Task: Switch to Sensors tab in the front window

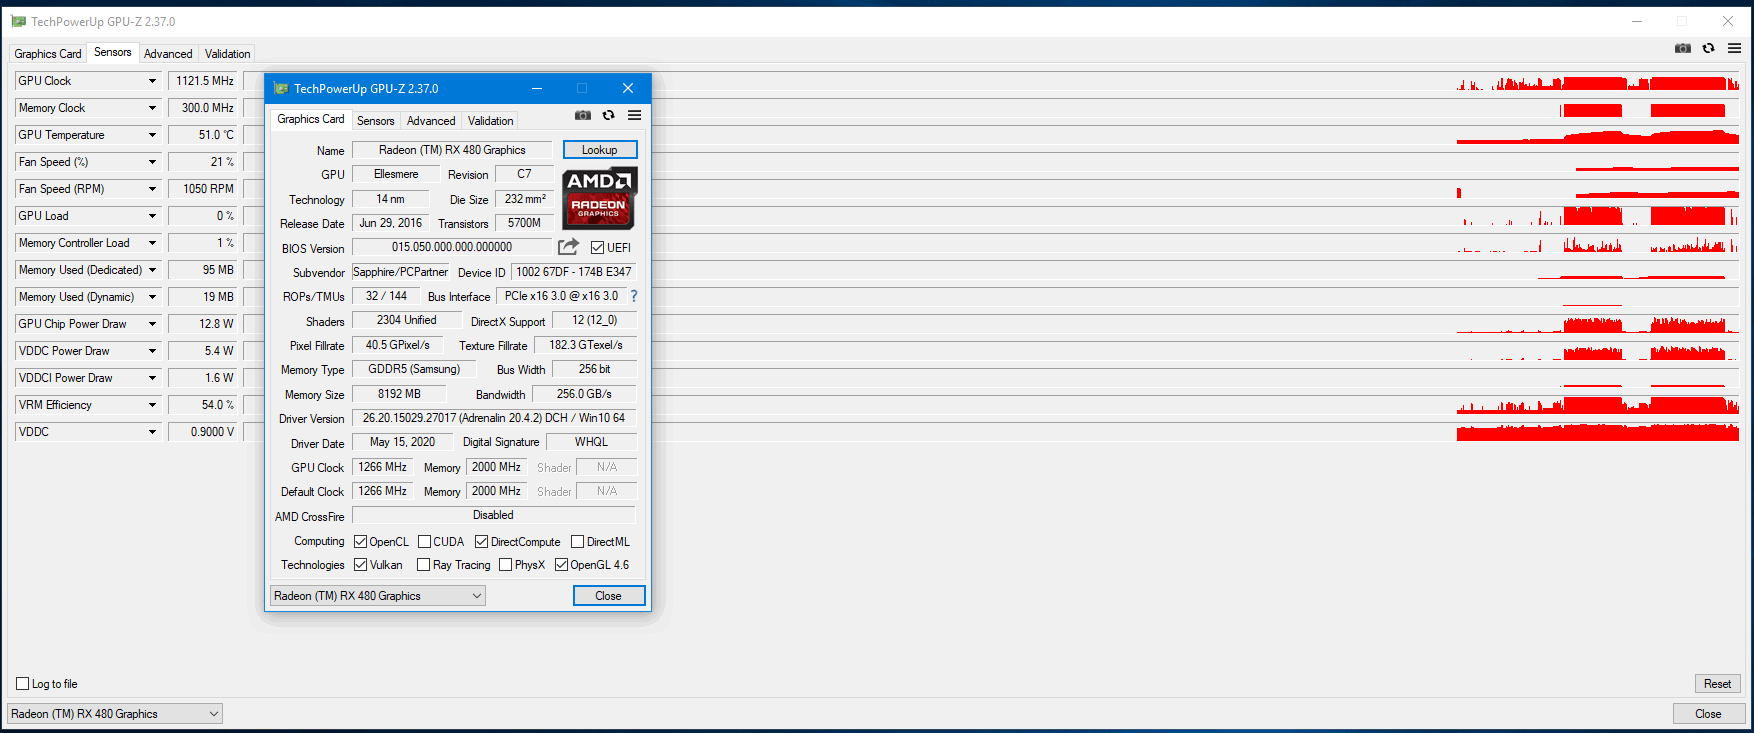Action: click(376, 121)
